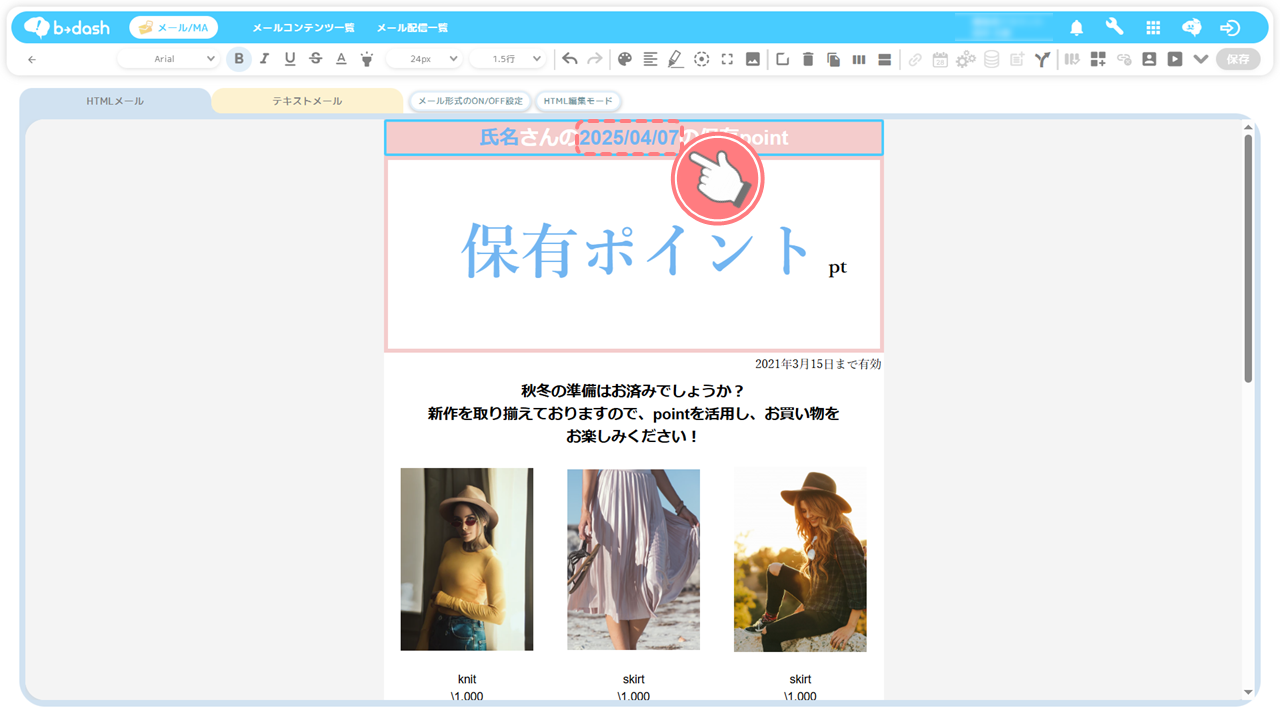Click the knit product label
Image resolution: width=1280 pixels, height=720 pixels.
click(467, 679)
